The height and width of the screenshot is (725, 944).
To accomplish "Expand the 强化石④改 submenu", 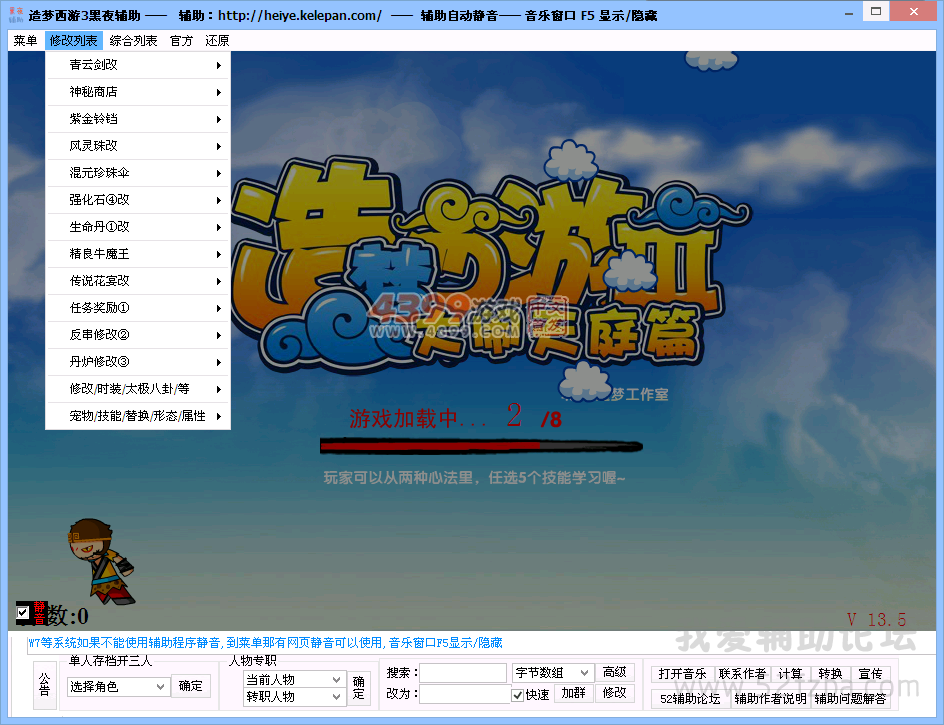I will [138, 200].
